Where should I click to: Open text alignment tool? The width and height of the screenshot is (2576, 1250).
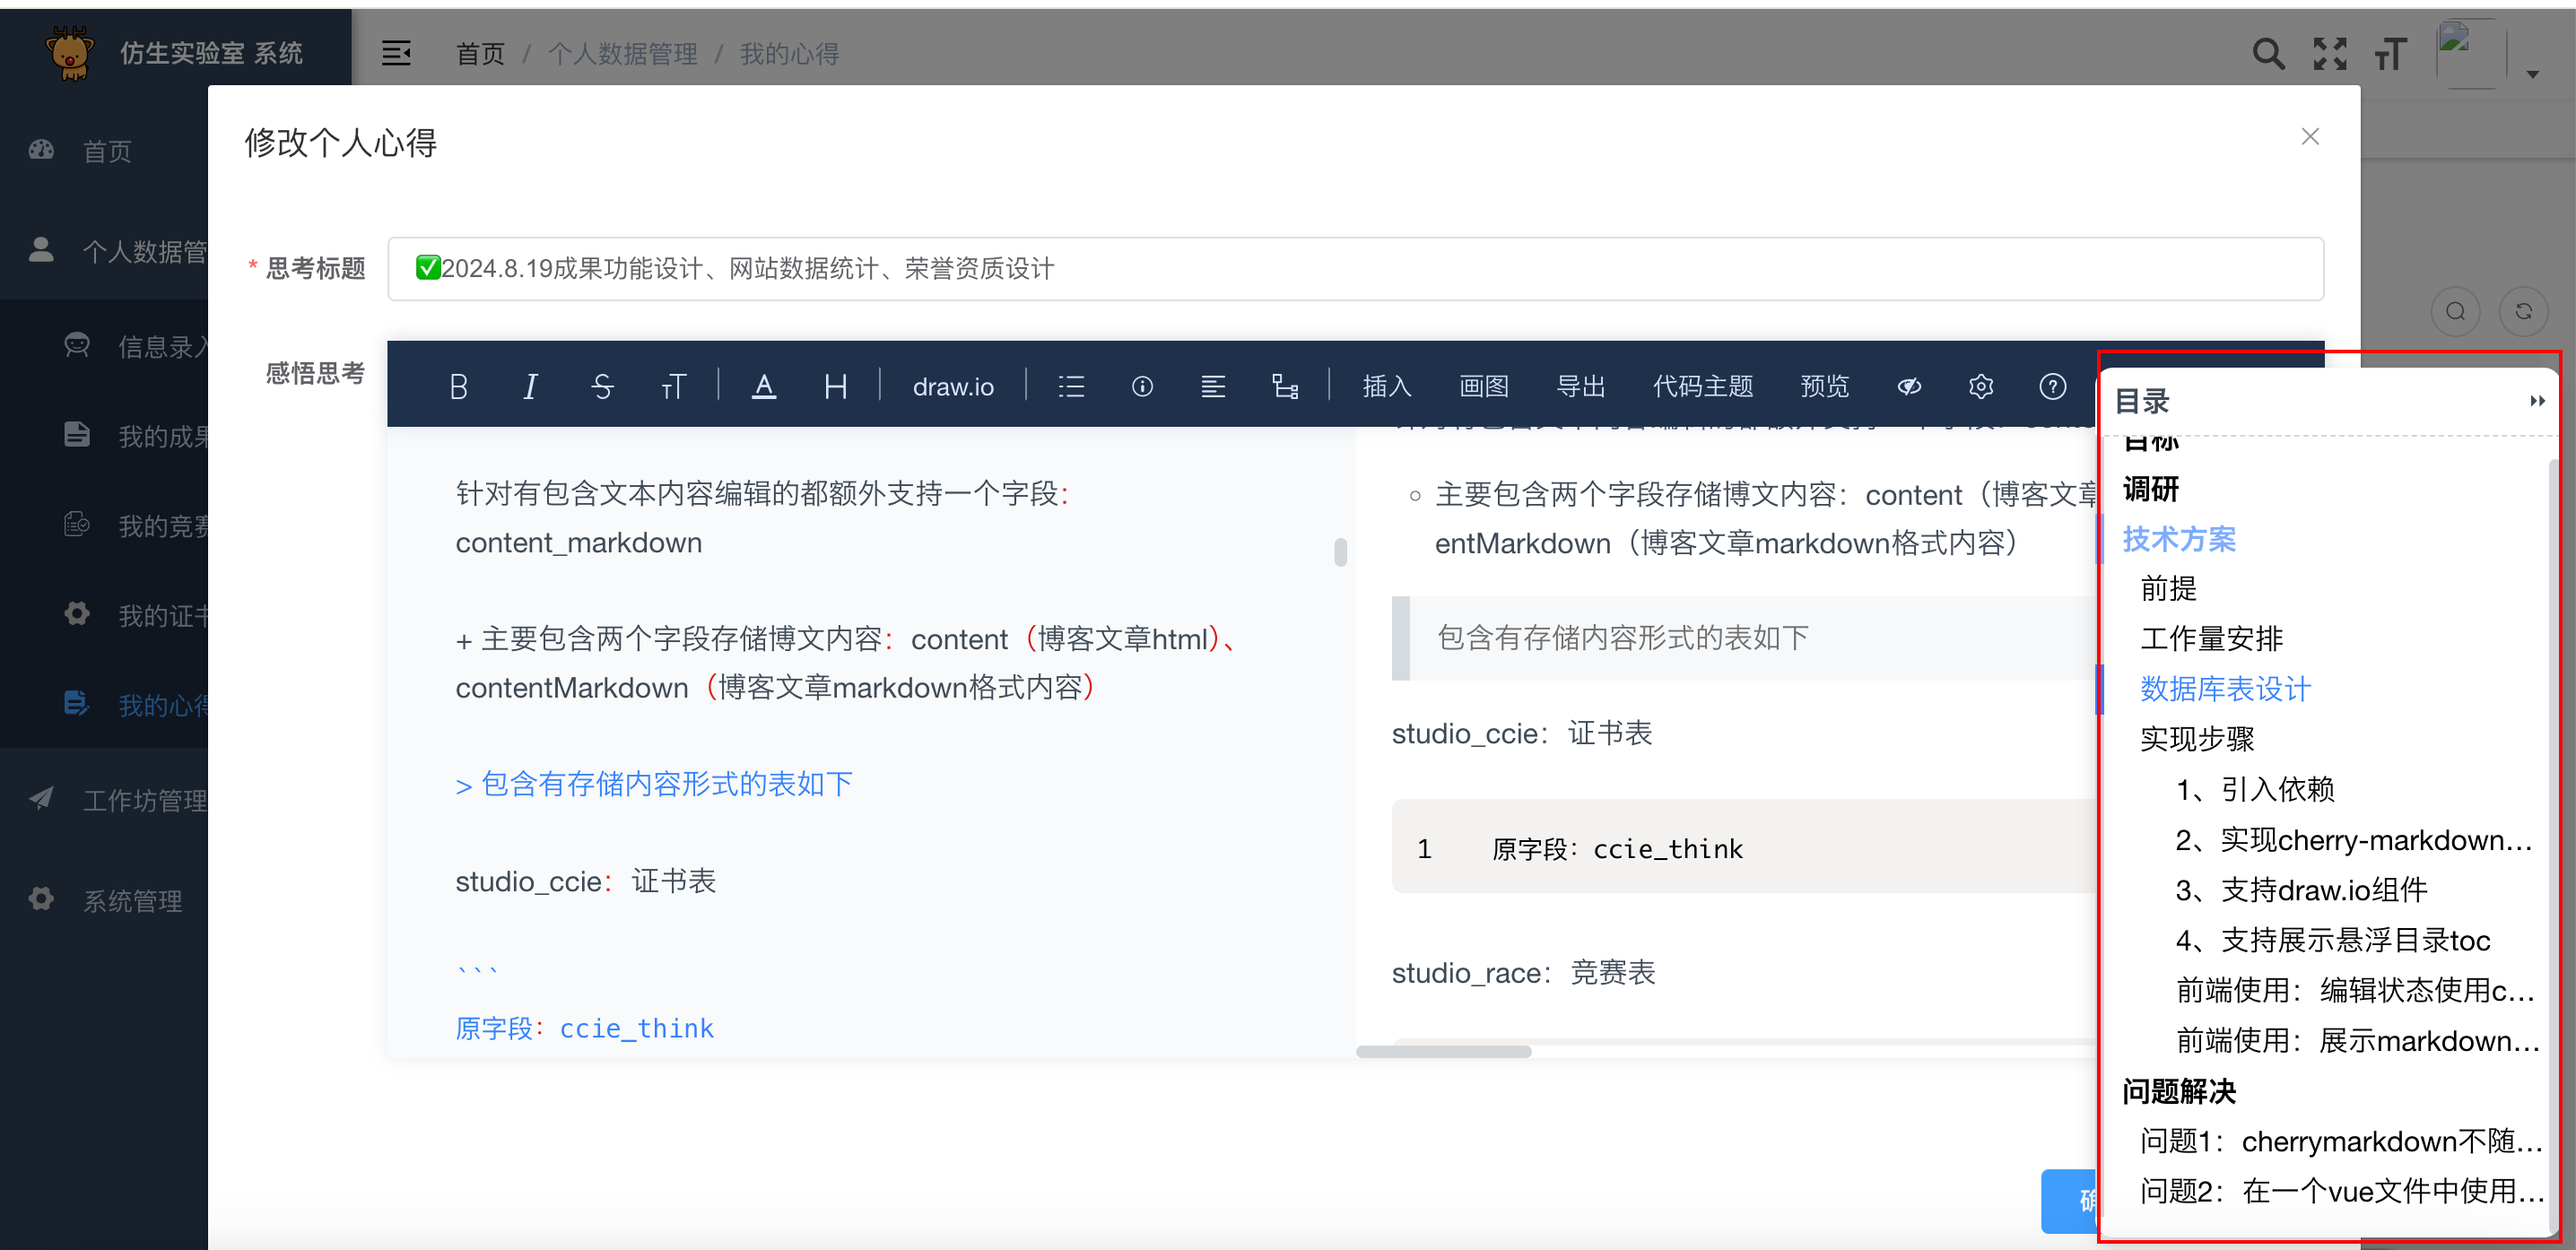pos(1213,387)
